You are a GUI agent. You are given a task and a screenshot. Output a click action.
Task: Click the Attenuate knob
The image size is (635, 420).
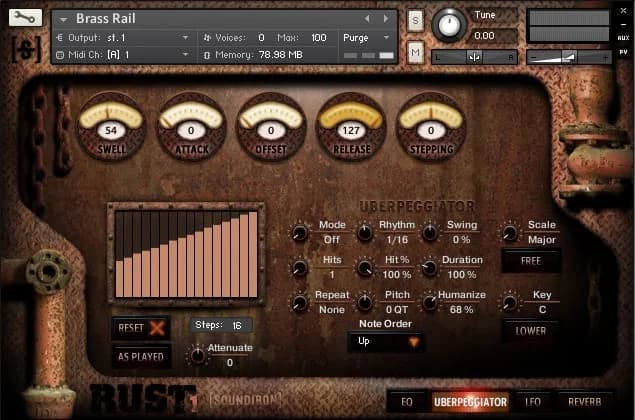point(199,355)
